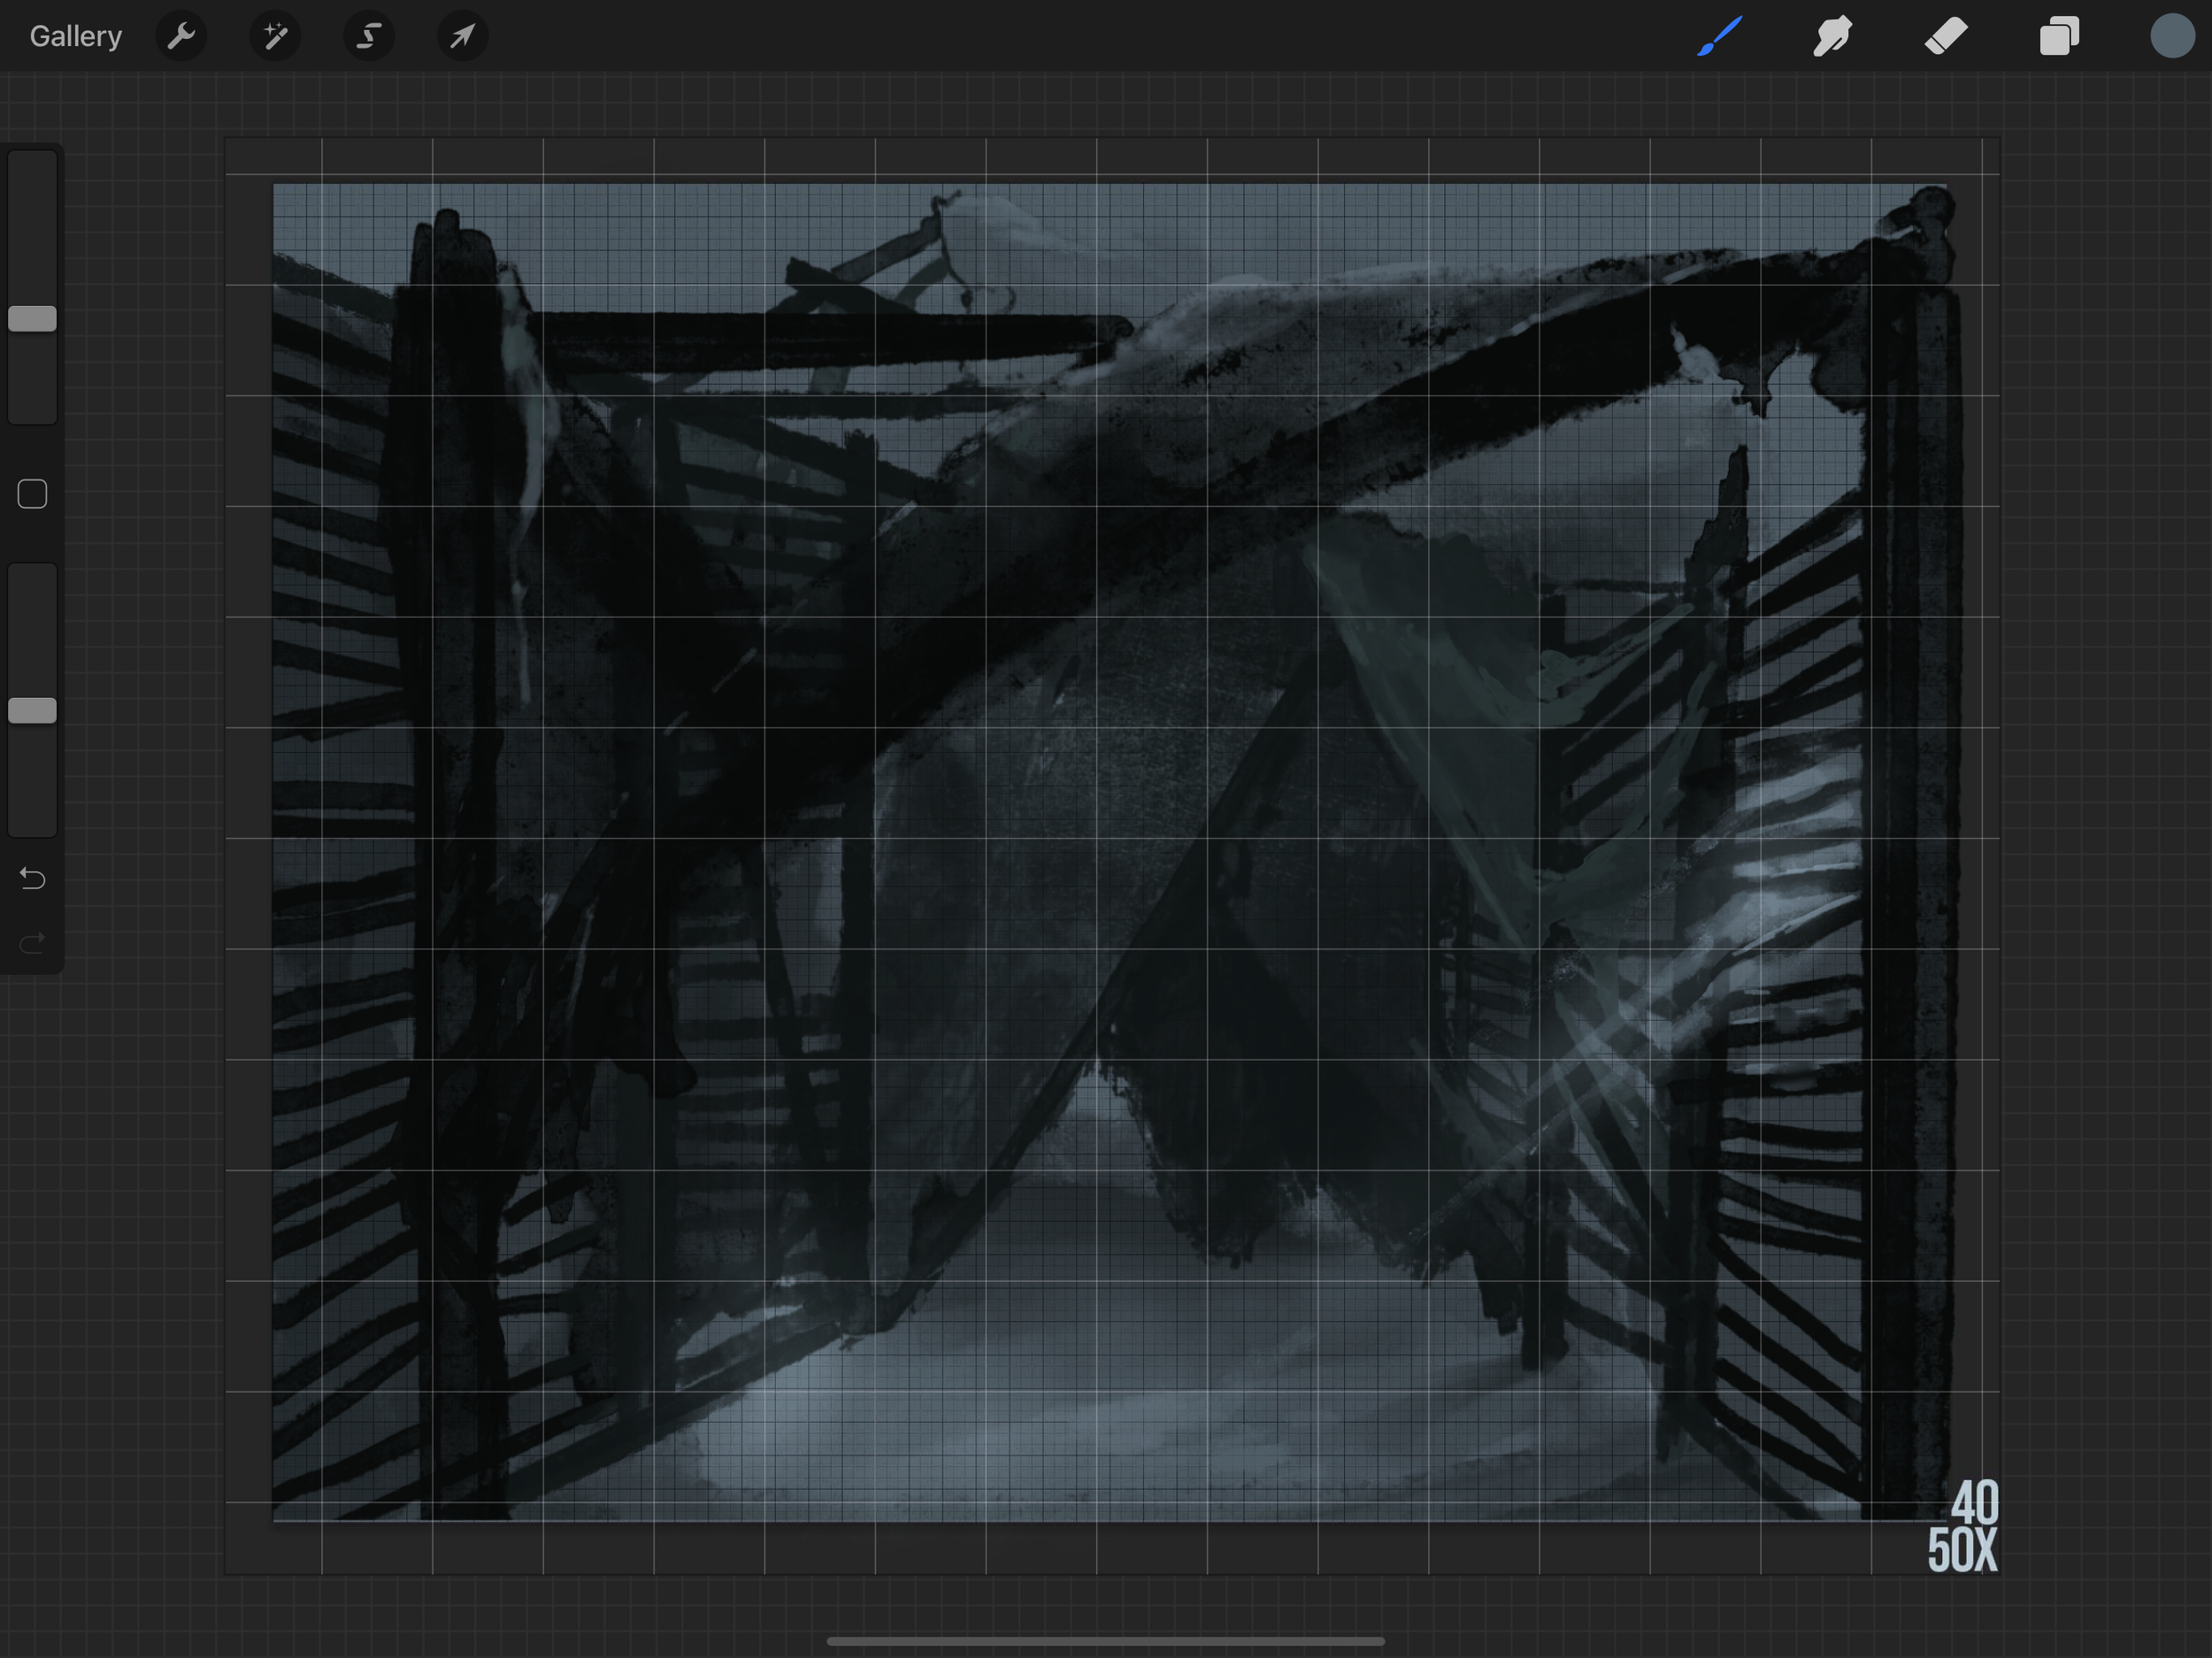Select the Smudge tool
2212x1658 pixels.
(1833, 36)
